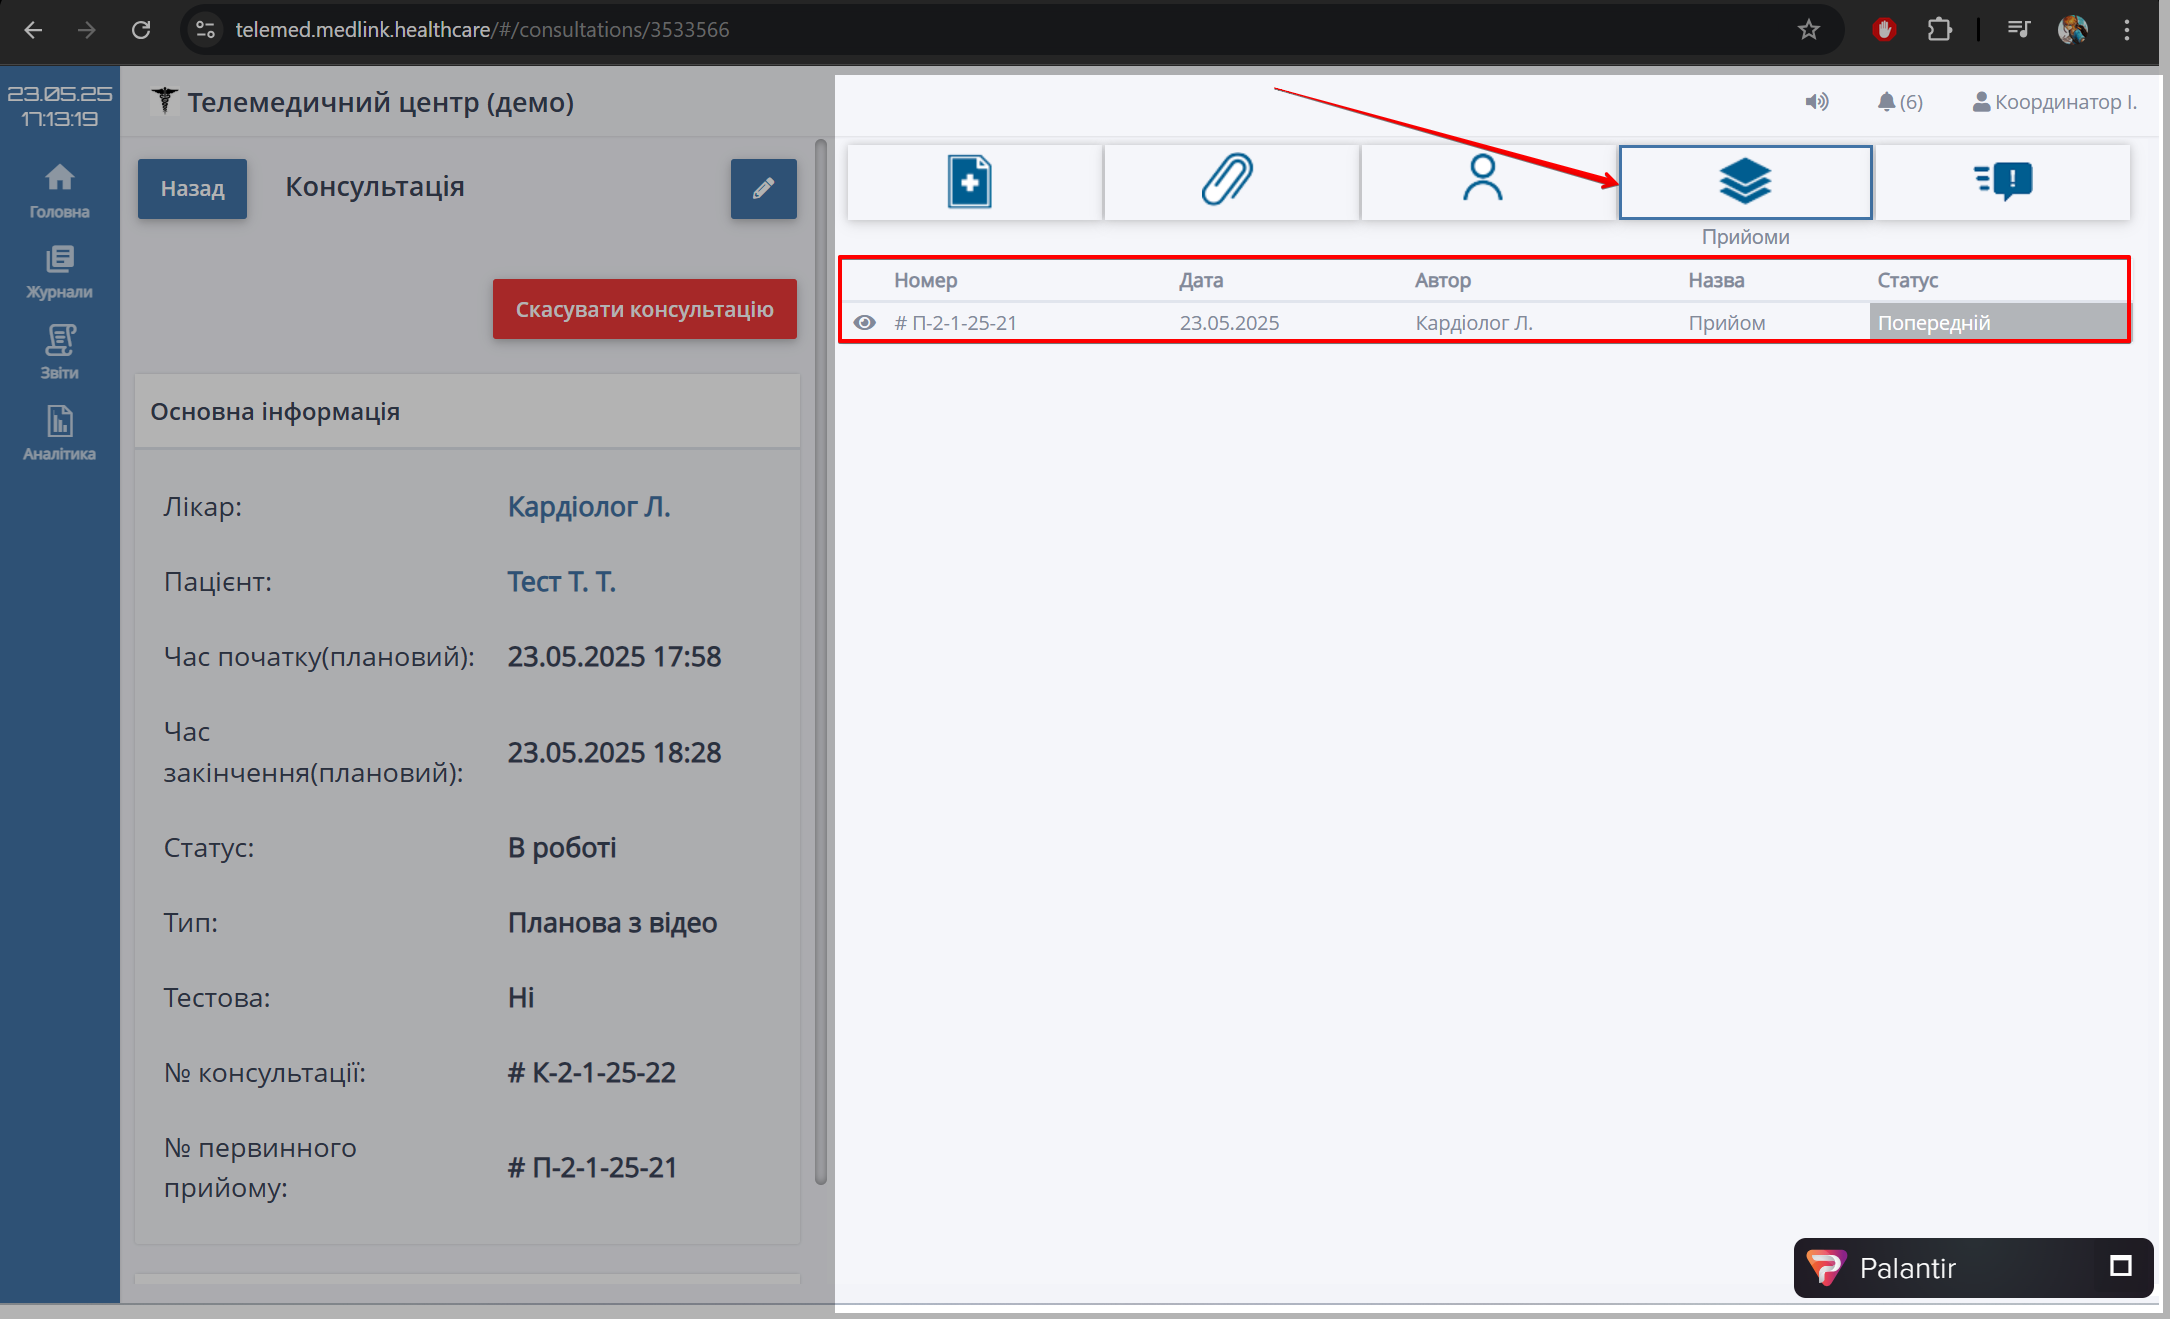Open Журнали in sidebar
This screenshot has width=2170, height=1319.
click(x=59, y=272)
